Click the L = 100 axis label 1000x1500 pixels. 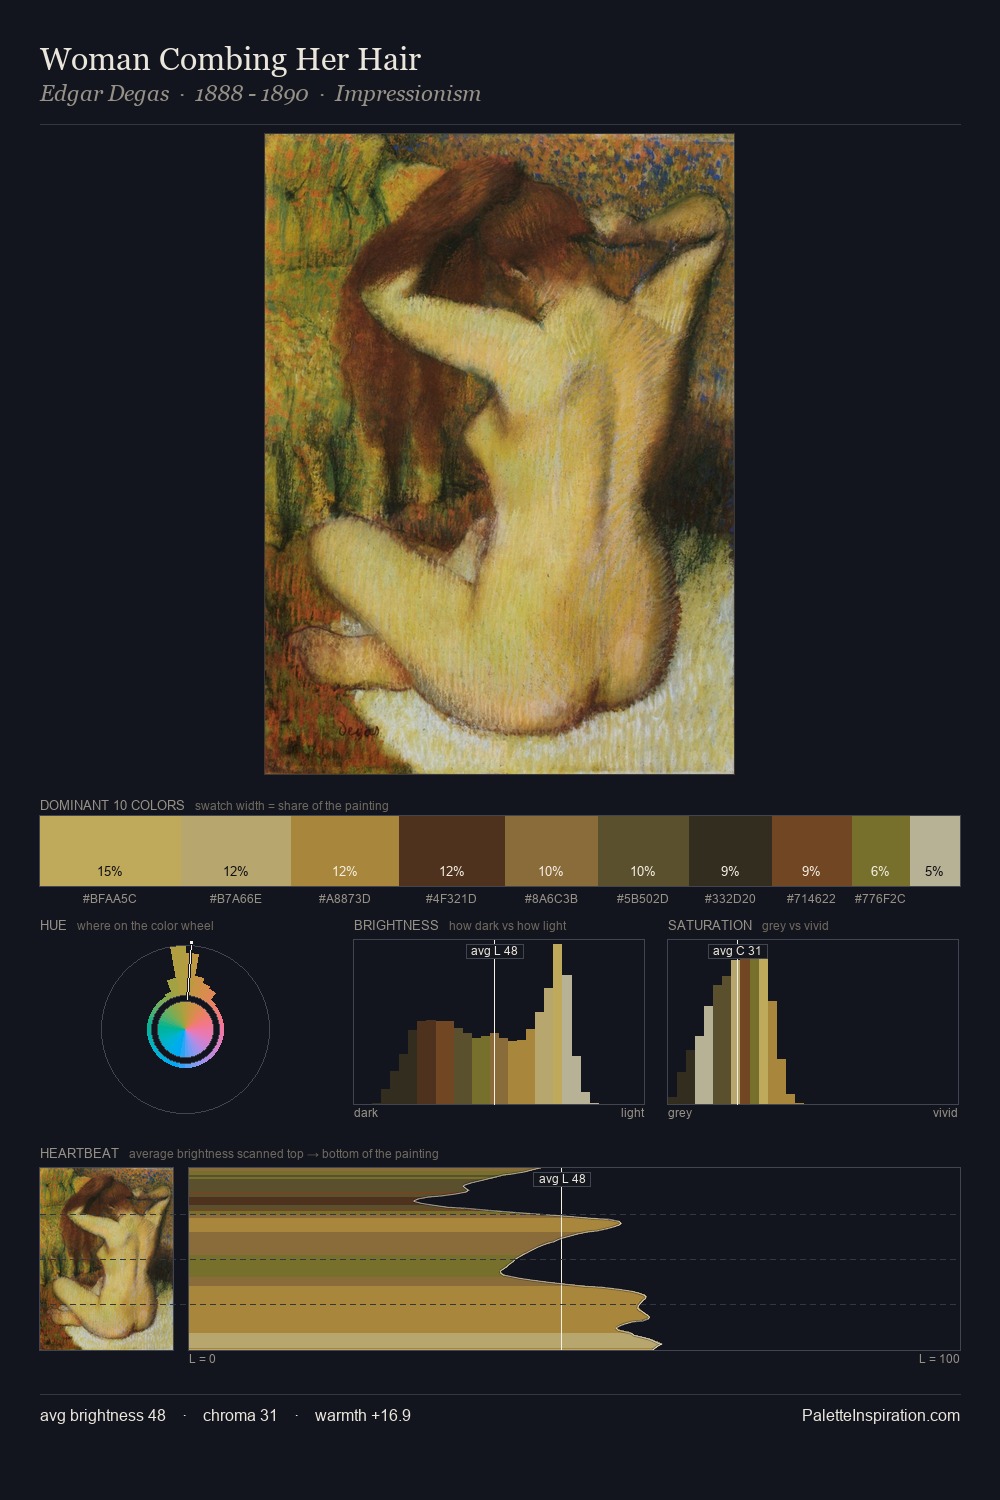939,1359
